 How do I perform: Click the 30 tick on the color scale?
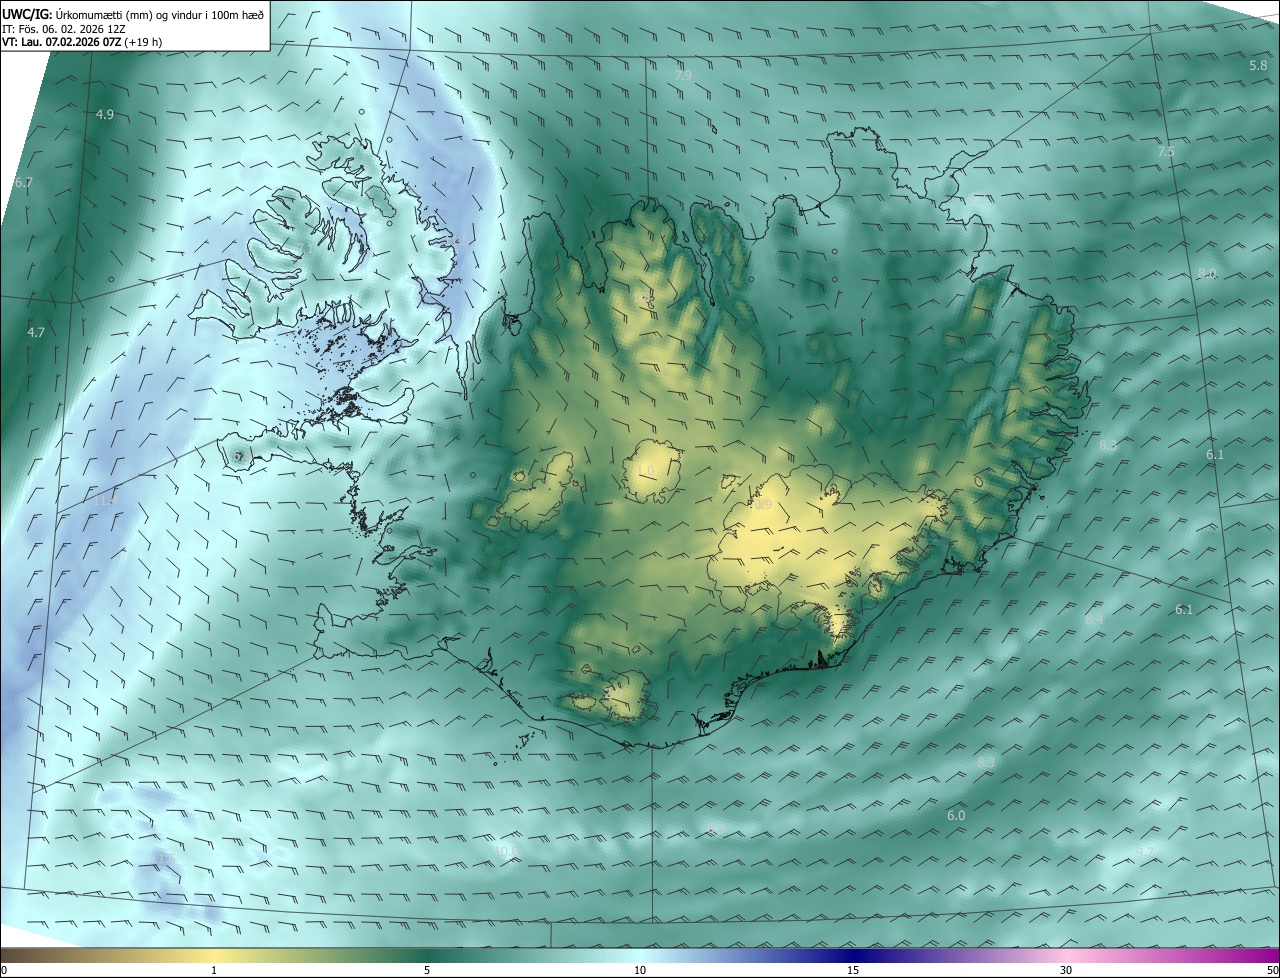pyautogui.click(x=1066, y=971)
